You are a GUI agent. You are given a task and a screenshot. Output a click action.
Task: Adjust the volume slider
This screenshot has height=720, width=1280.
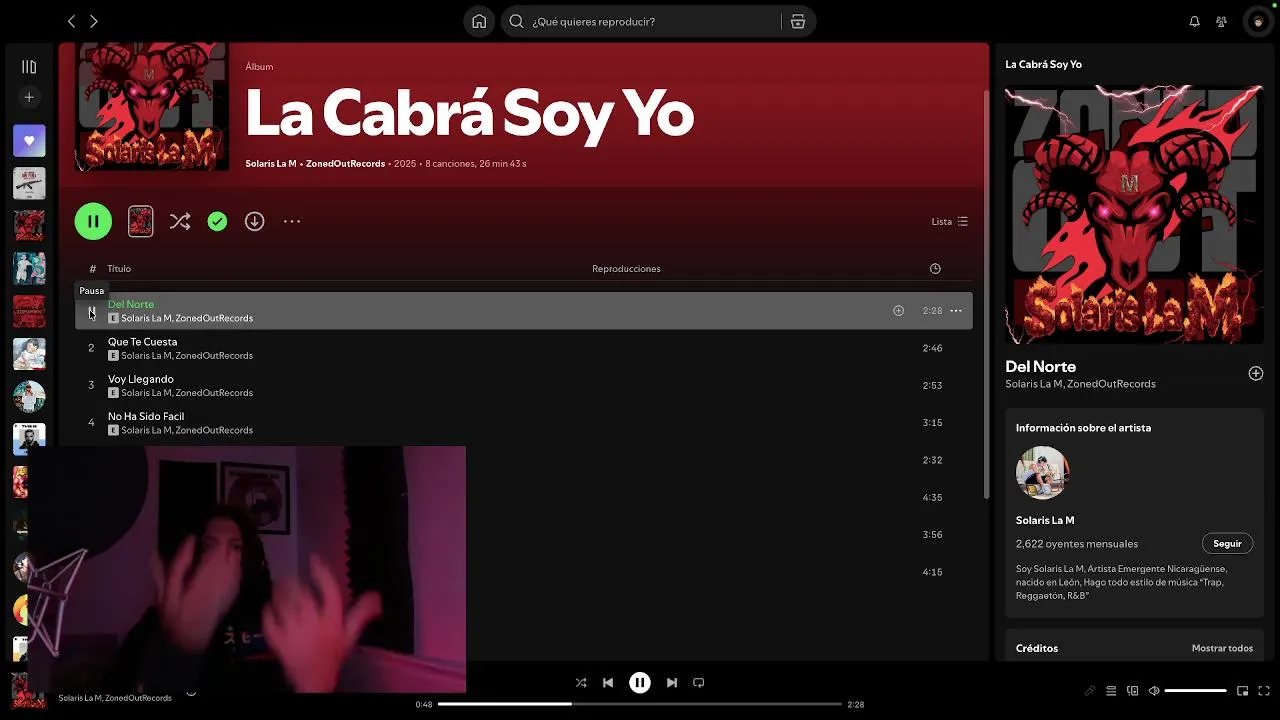click(1195, 691)
